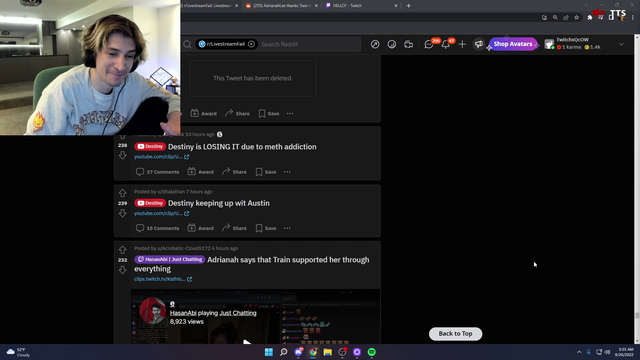Open 15 Comments on 'keeping up wit Austin'

(158, 228)
